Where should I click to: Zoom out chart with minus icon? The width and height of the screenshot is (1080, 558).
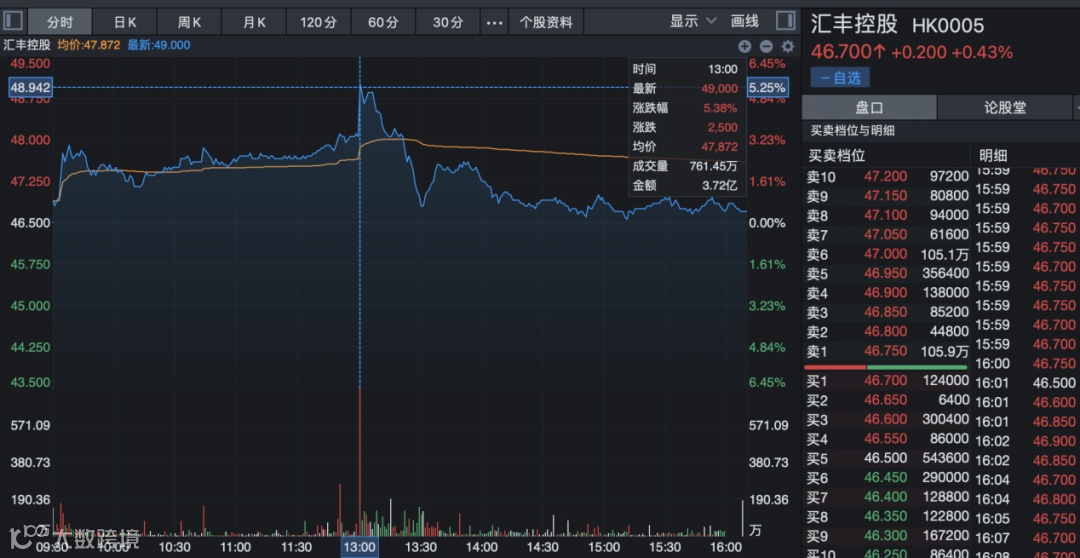point(766,47)
